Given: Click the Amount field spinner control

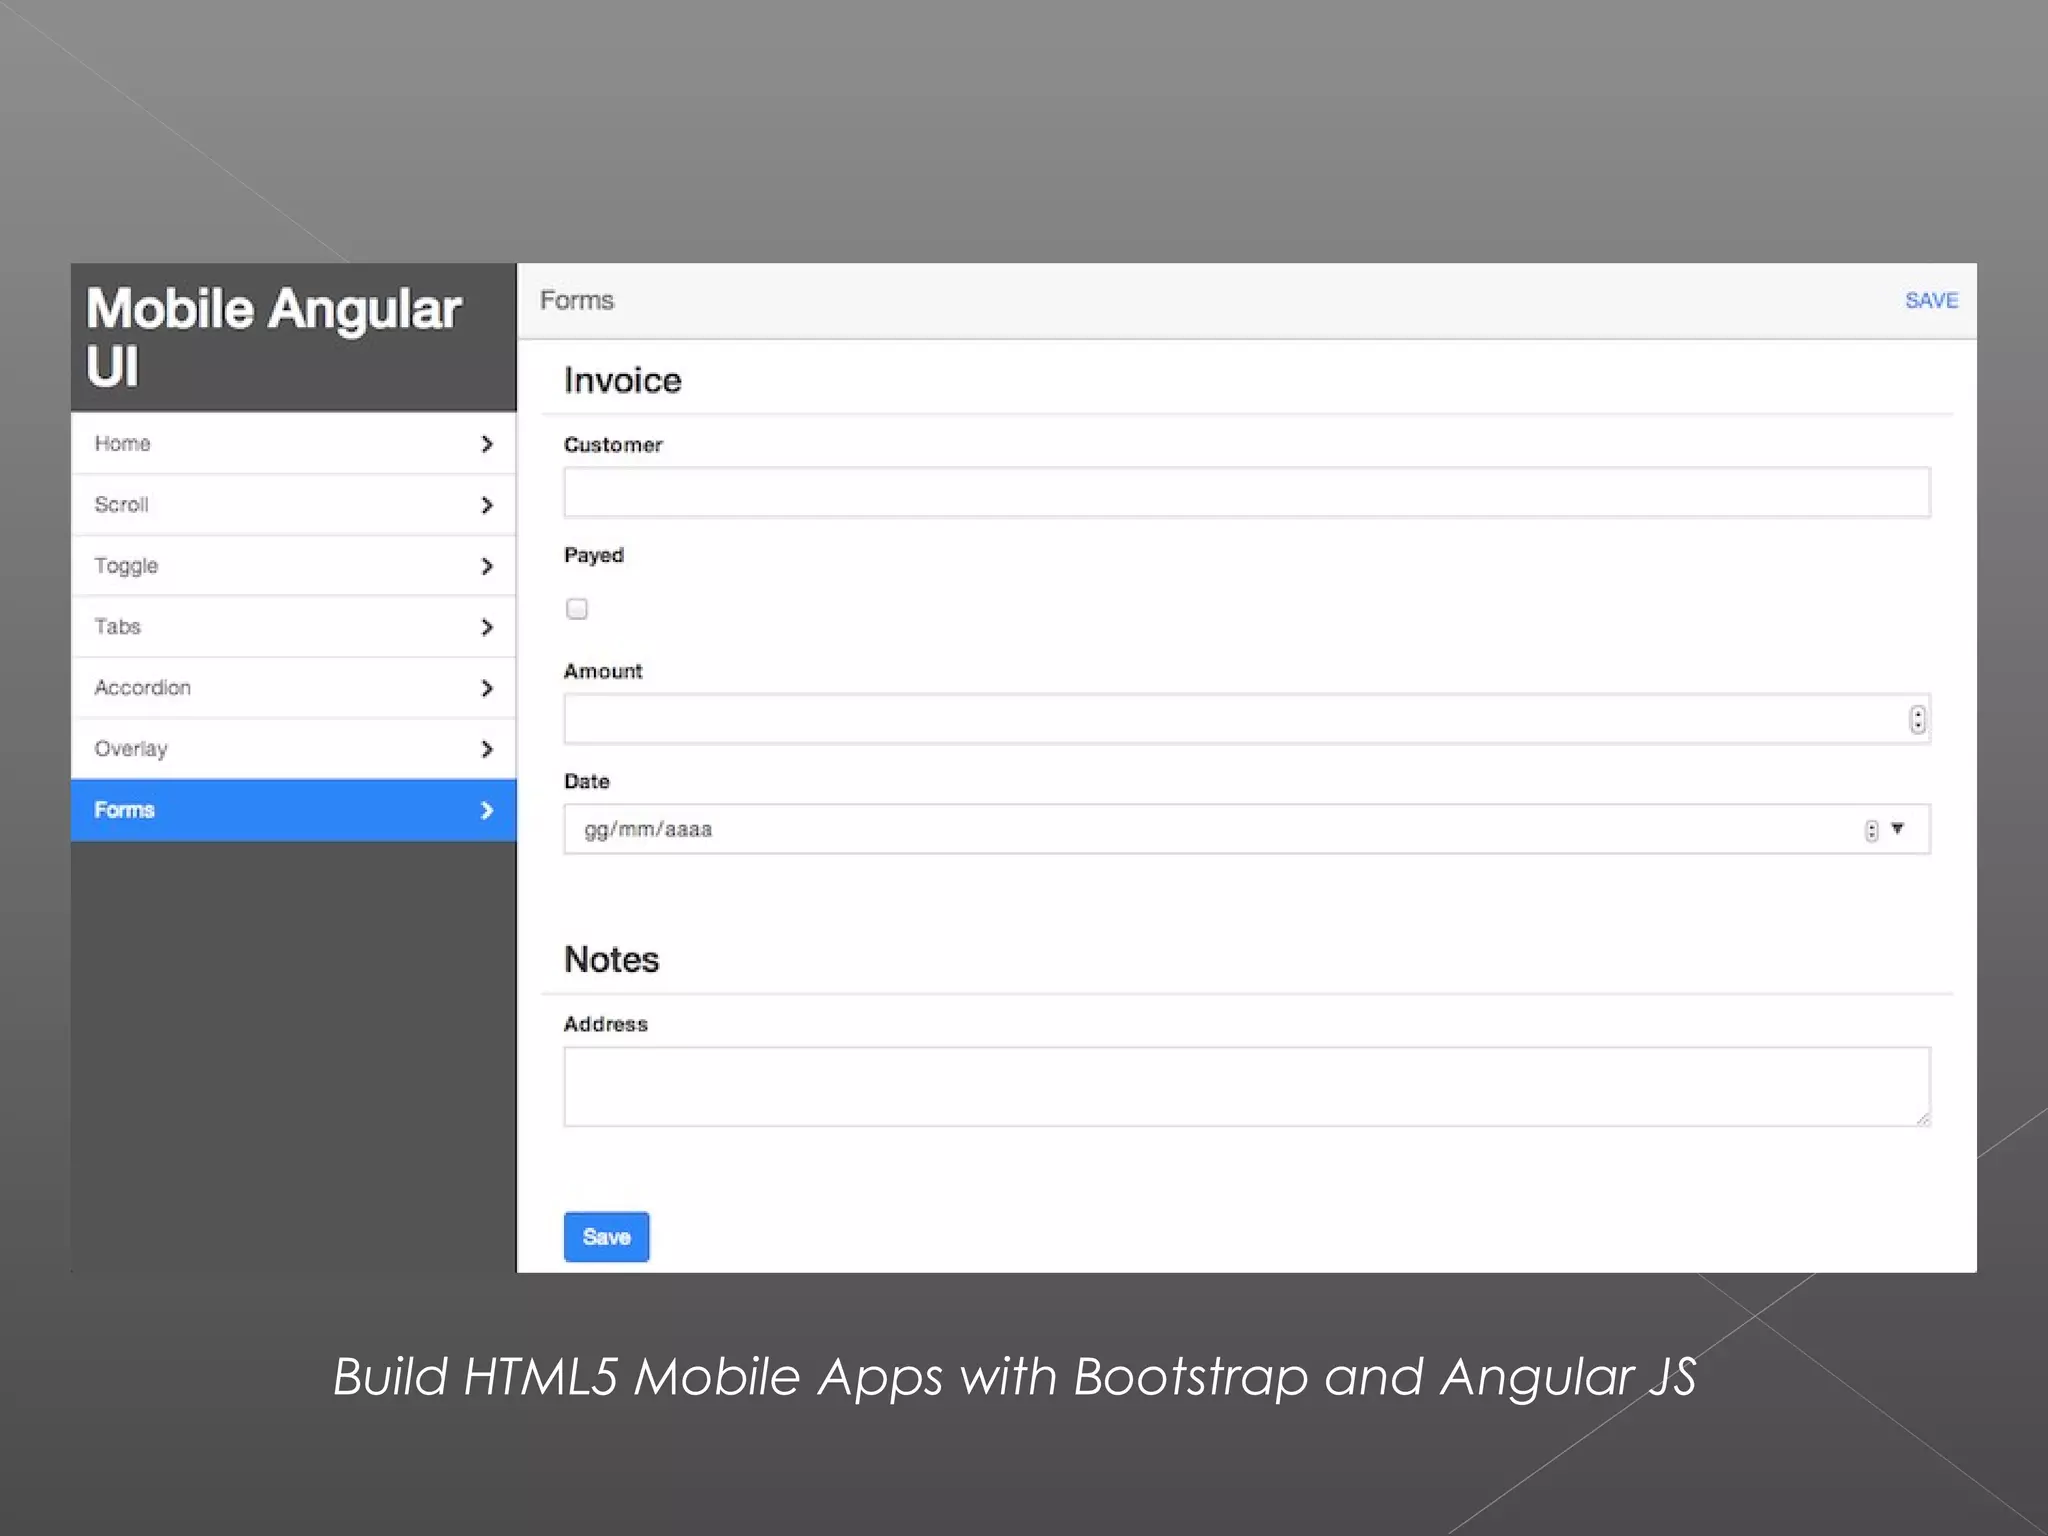Looking at the screenshot, I should click(x=1916, y=719).
